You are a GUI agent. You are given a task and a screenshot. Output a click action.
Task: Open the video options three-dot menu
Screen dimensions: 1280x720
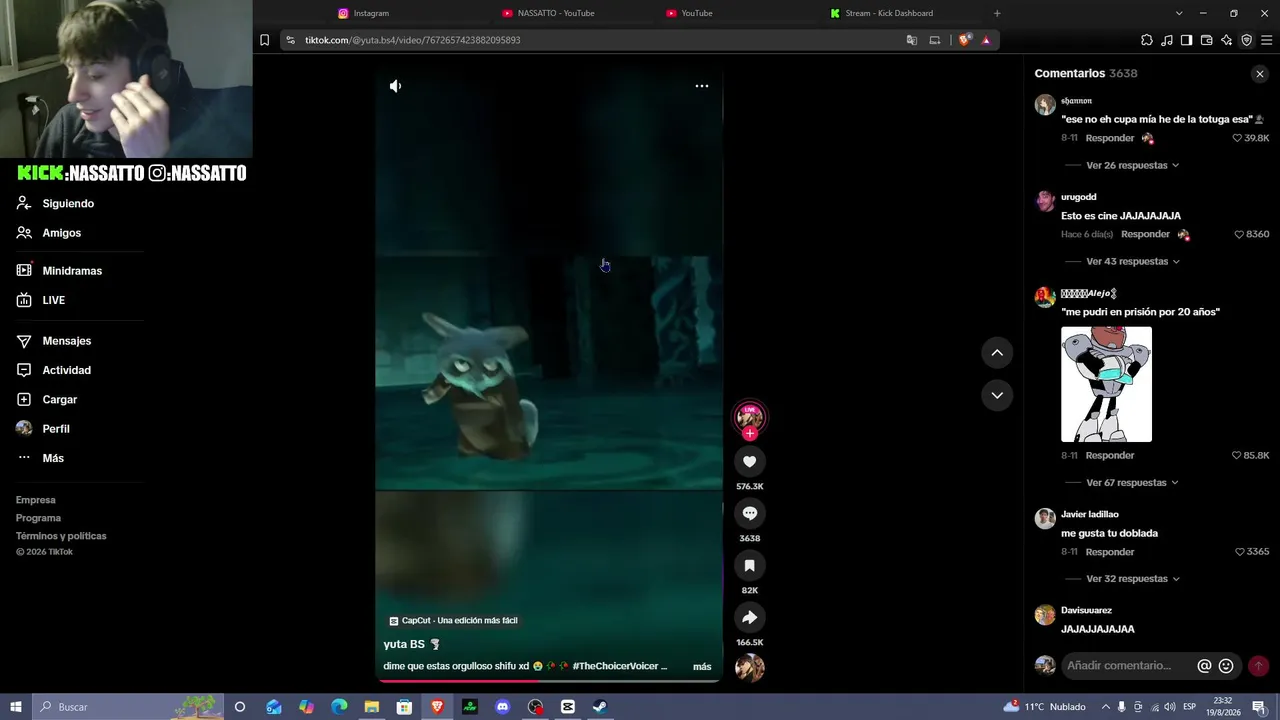(x=702, y=86)
